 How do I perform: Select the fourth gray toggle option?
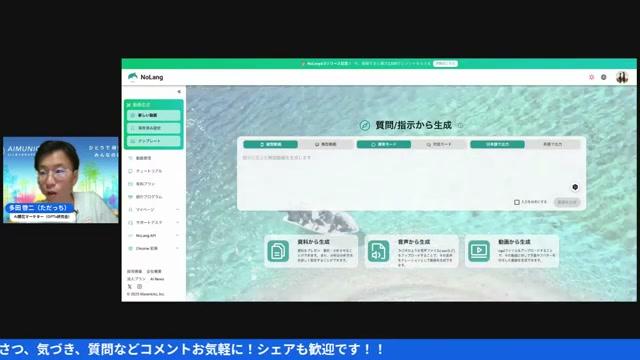pos(439,144)
